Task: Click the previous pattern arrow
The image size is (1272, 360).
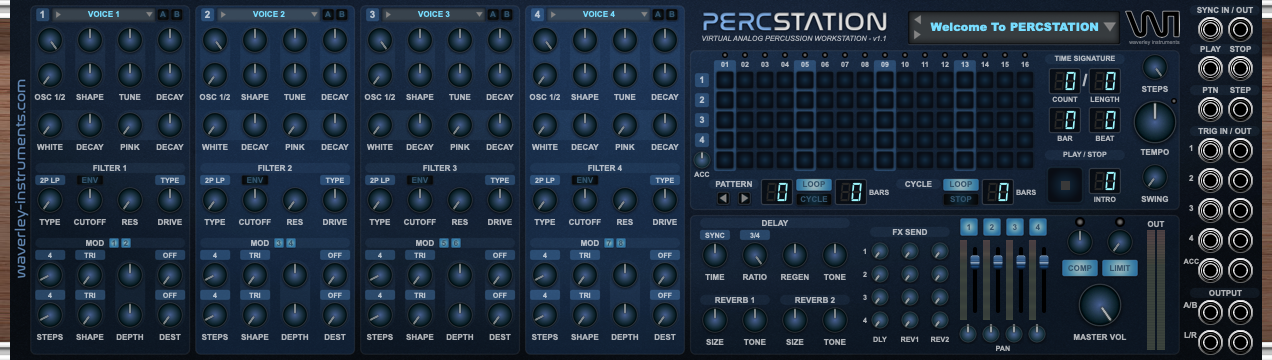Action: click(x=723, y=198)
